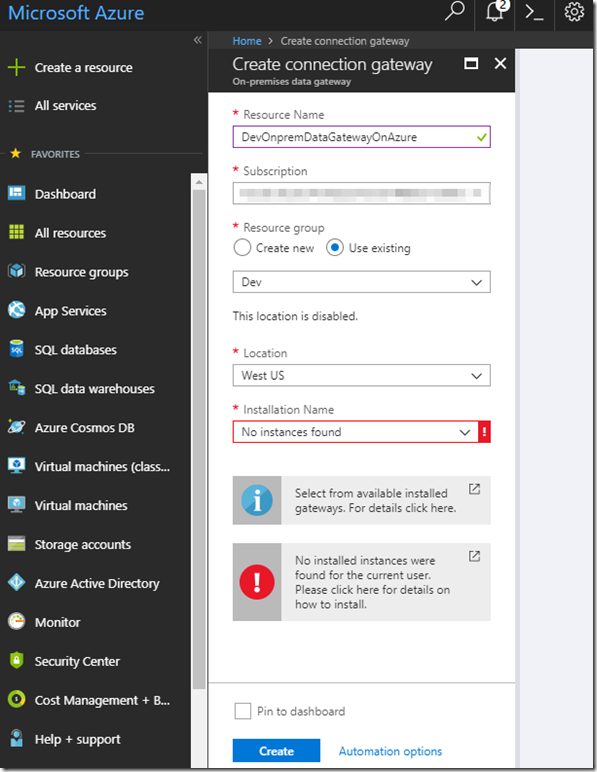Click the SQL databases icon
The image size is (597, 772).
(16, 349)
